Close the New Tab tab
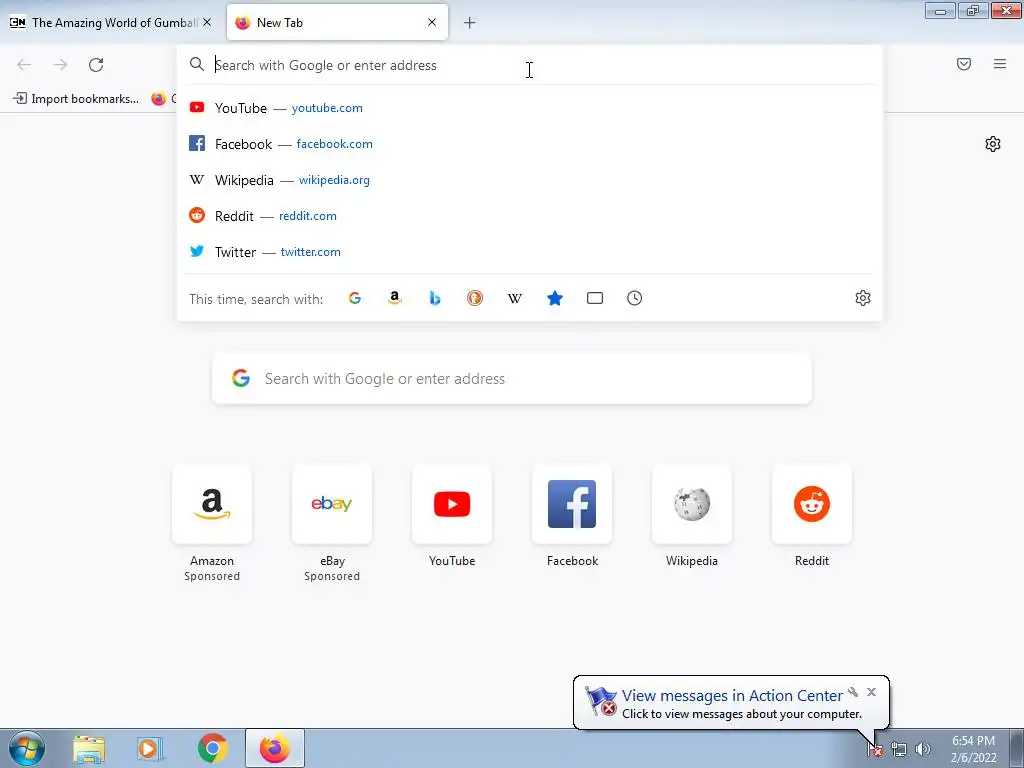This screenshot has width=1024, height=768. click(x=432, y=22)
